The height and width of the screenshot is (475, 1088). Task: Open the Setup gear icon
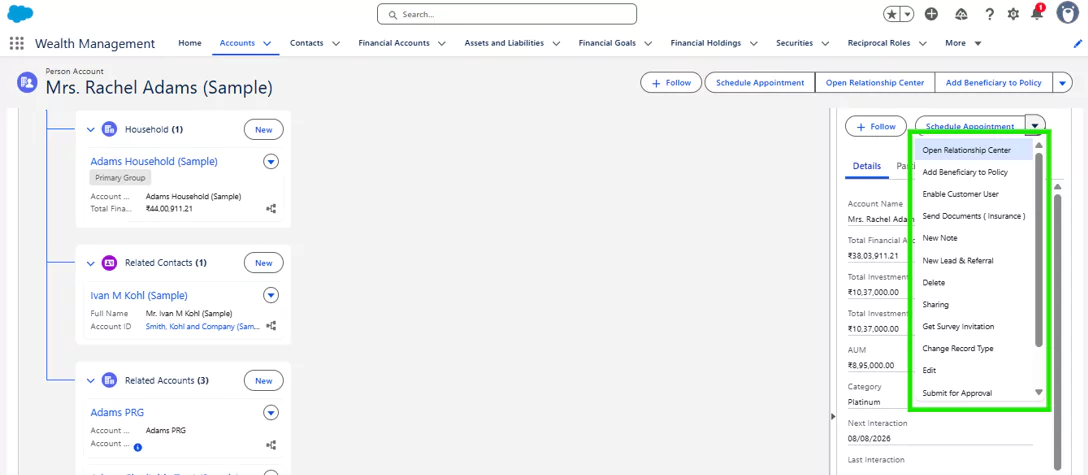(1013, 14)
